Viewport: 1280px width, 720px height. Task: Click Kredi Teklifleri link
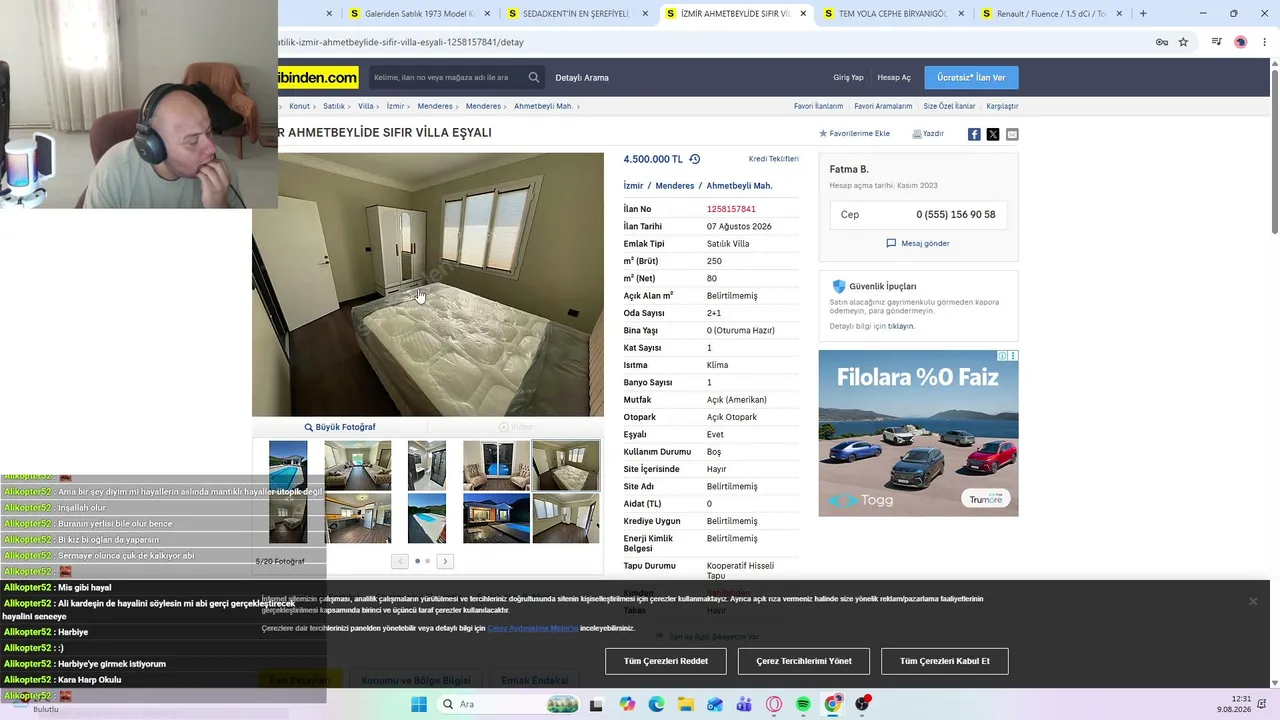[x=774, y=159]
